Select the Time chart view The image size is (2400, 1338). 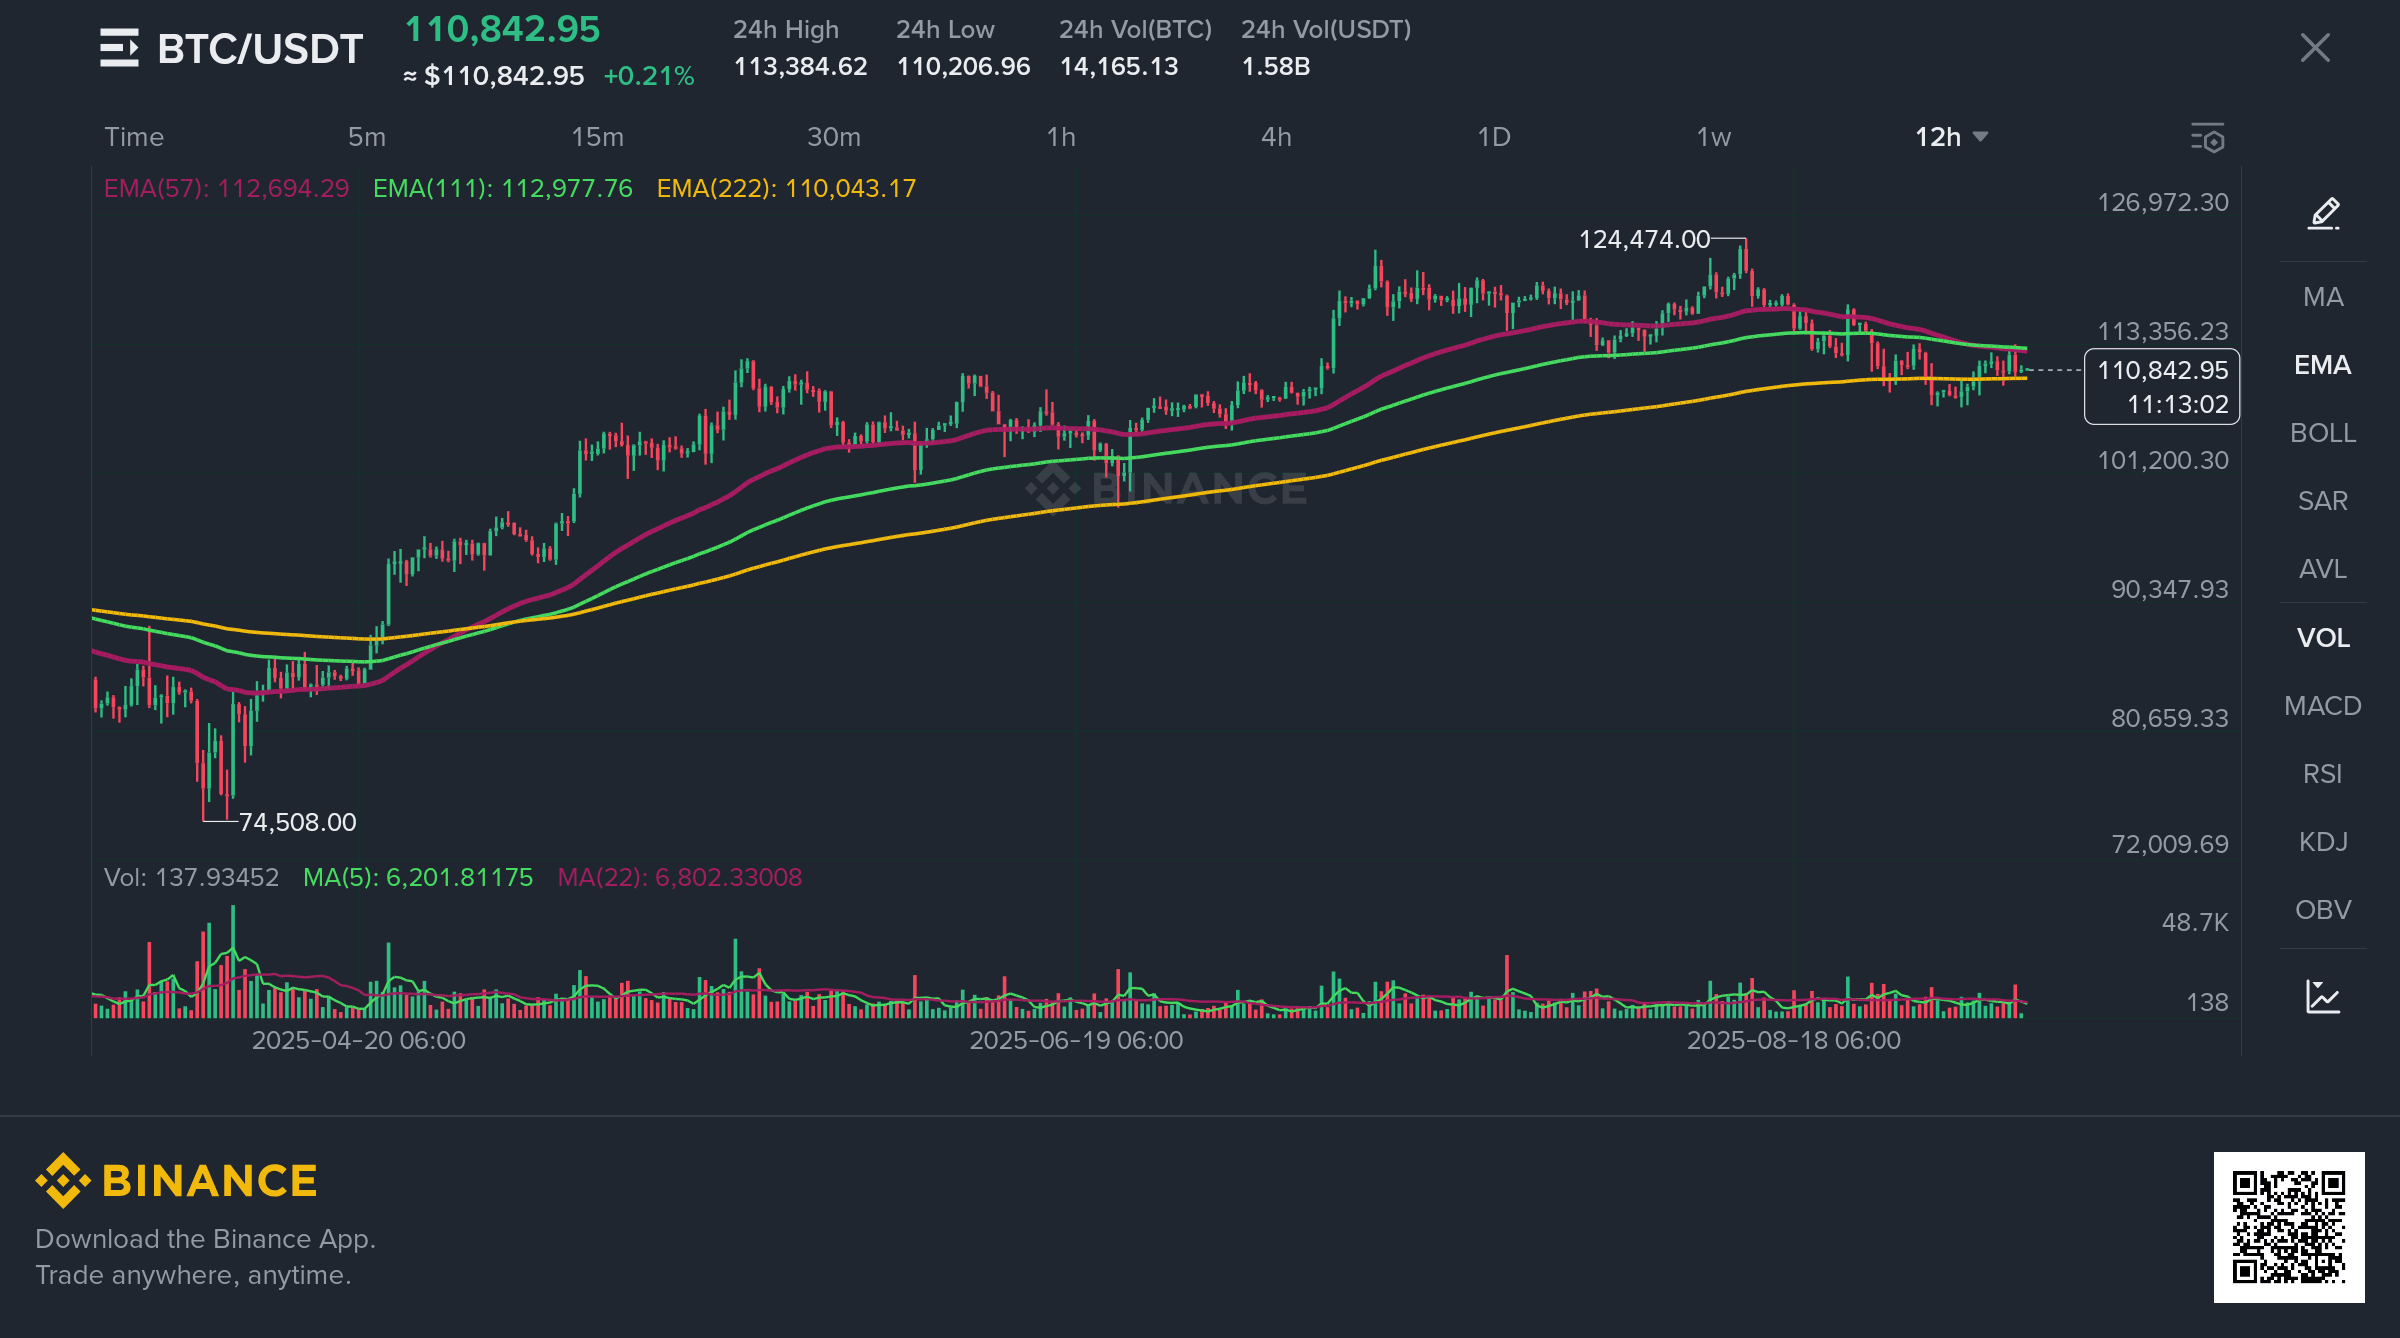point(134,137)
